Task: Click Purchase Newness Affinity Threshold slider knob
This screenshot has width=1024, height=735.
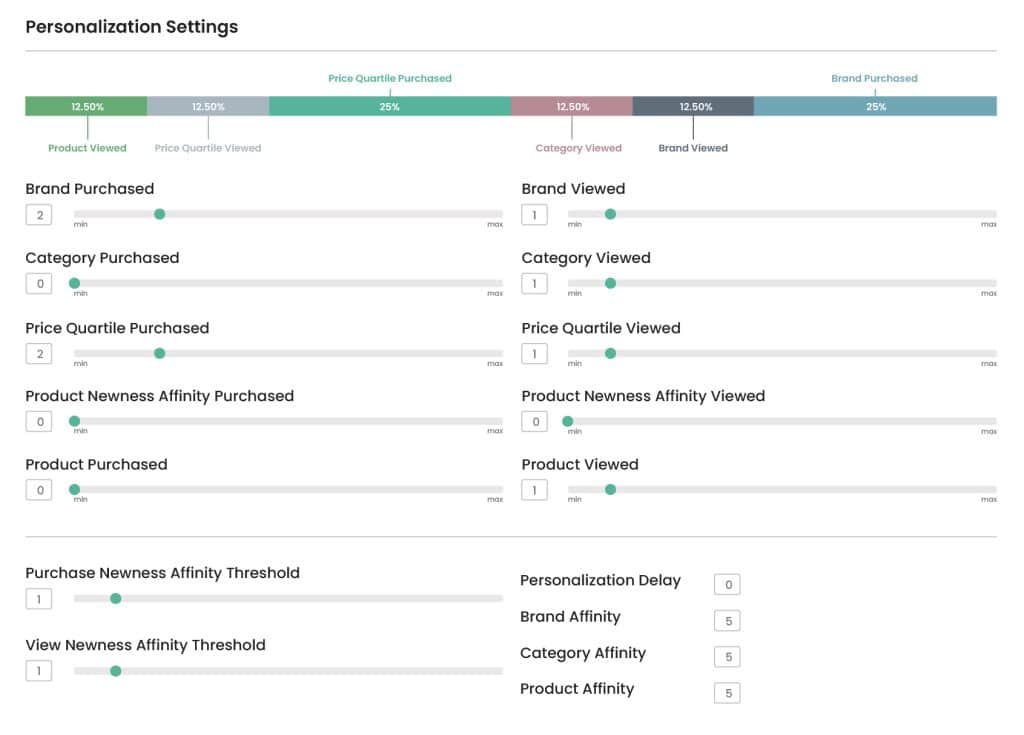Action: (x=116, y=598)
